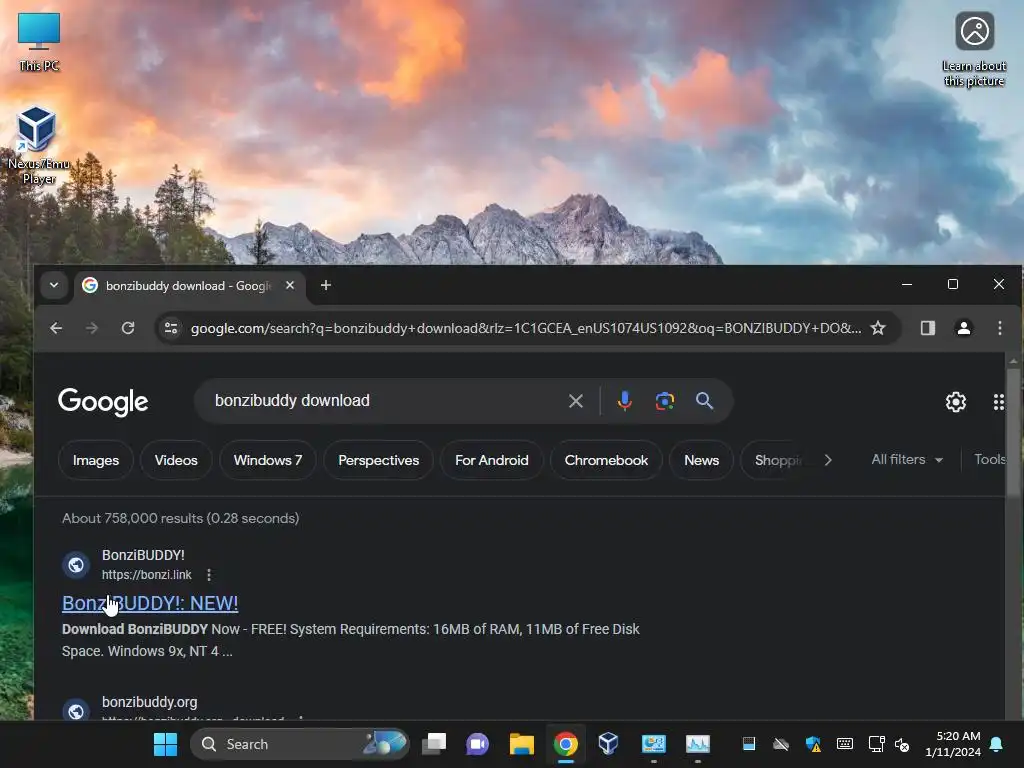The height and width of the screenshot is (768, 1024).
Task: Open Chrome three-dot menu
Action: 1000,328
